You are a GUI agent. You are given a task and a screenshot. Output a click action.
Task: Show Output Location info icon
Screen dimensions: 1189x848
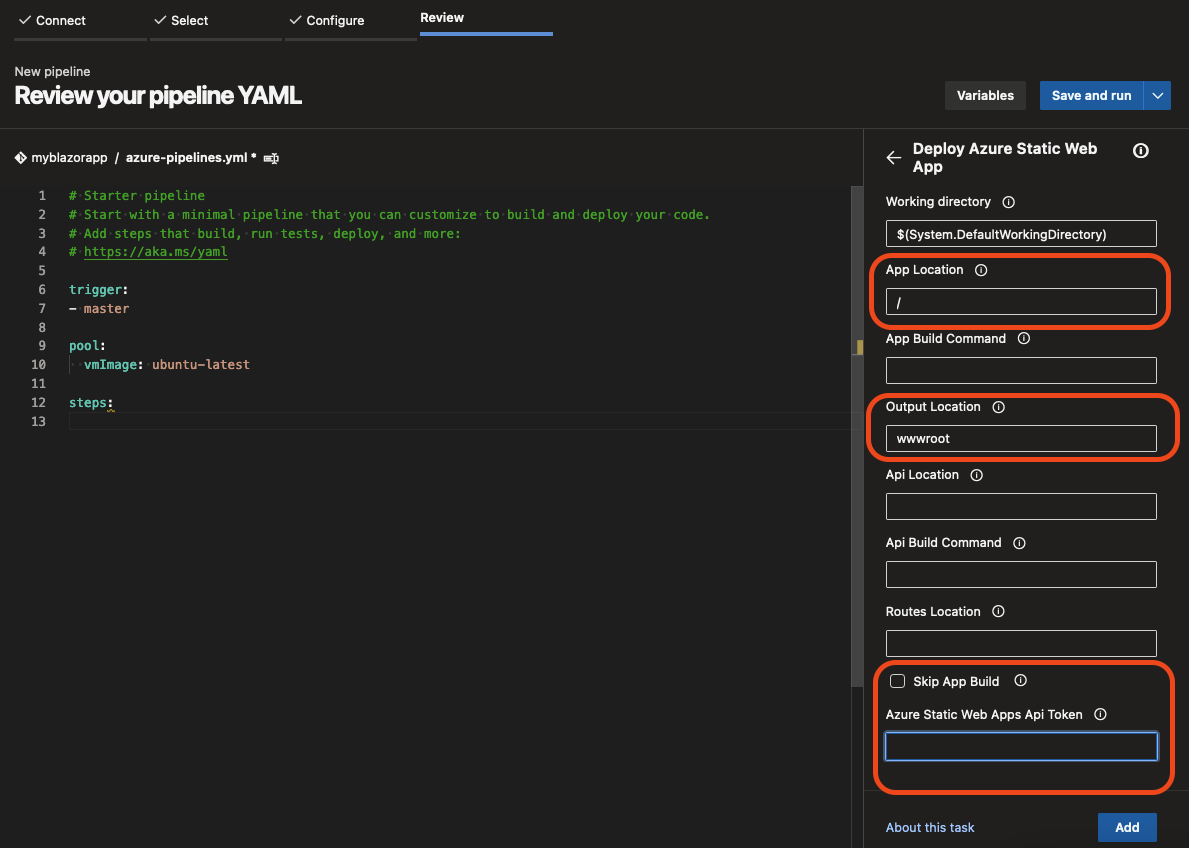pyautogui.click(x=999, y=407)
